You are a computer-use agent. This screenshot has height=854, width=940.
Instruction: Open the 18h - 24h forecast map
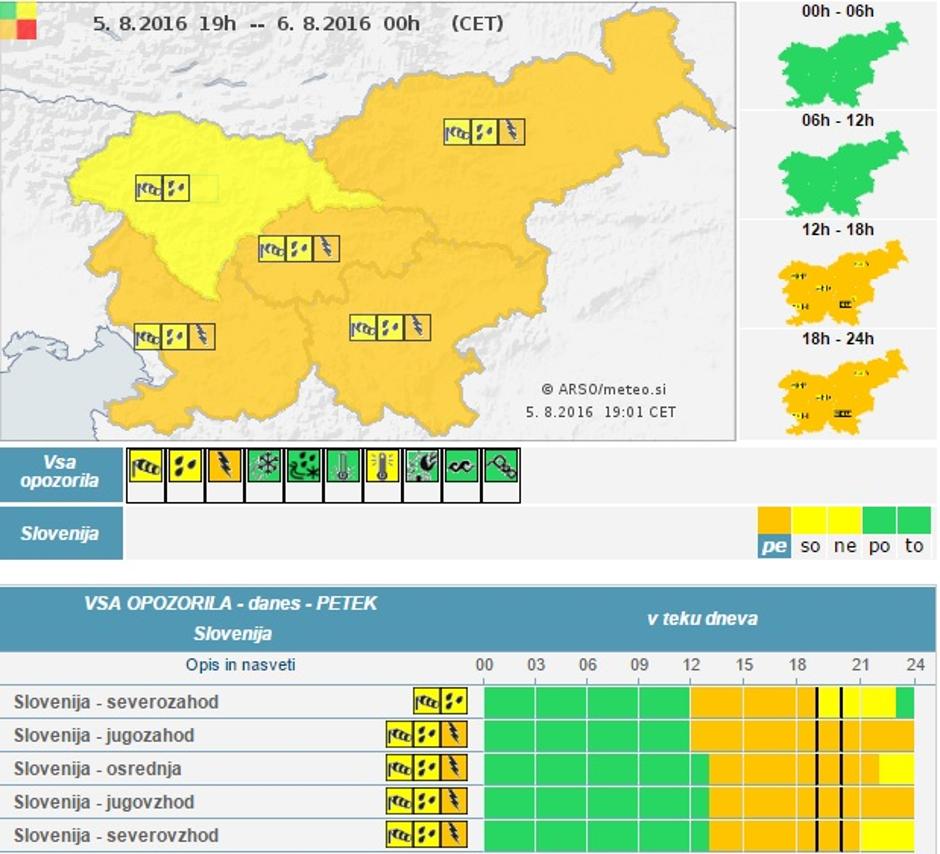pyautogui.click(x=840, y=390)
